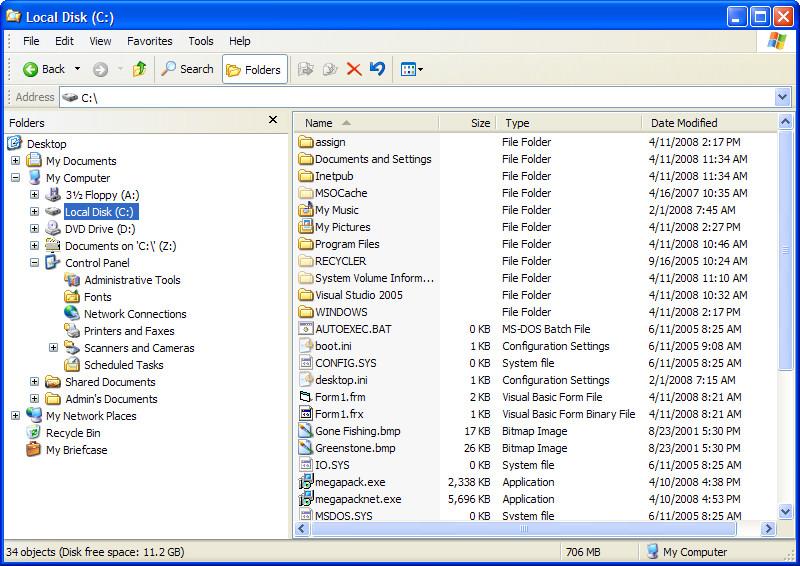
Task: Toggle the Folders pane button
Action: 255,69
